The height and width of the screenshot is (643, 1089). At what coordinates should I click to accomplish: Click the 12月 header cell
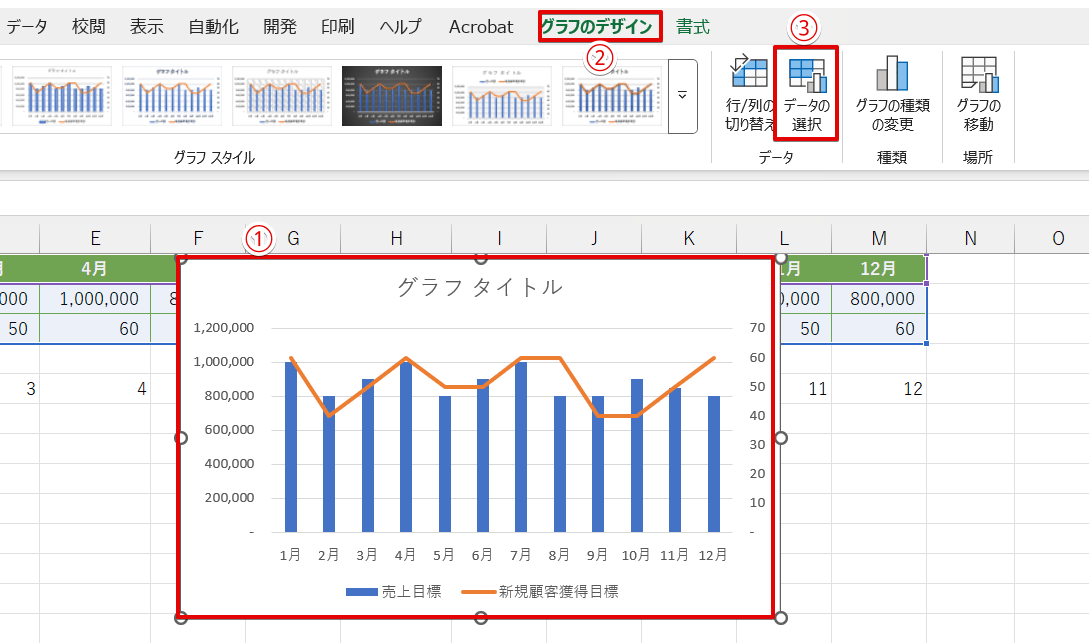coord(879,268)
